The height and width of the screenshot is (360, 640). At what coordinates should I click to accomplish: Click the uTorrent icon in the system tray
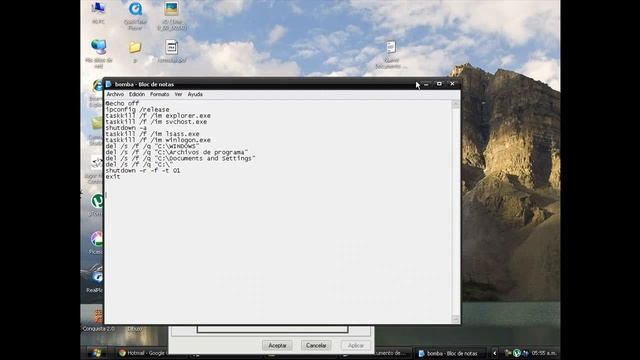click(517, 353)
